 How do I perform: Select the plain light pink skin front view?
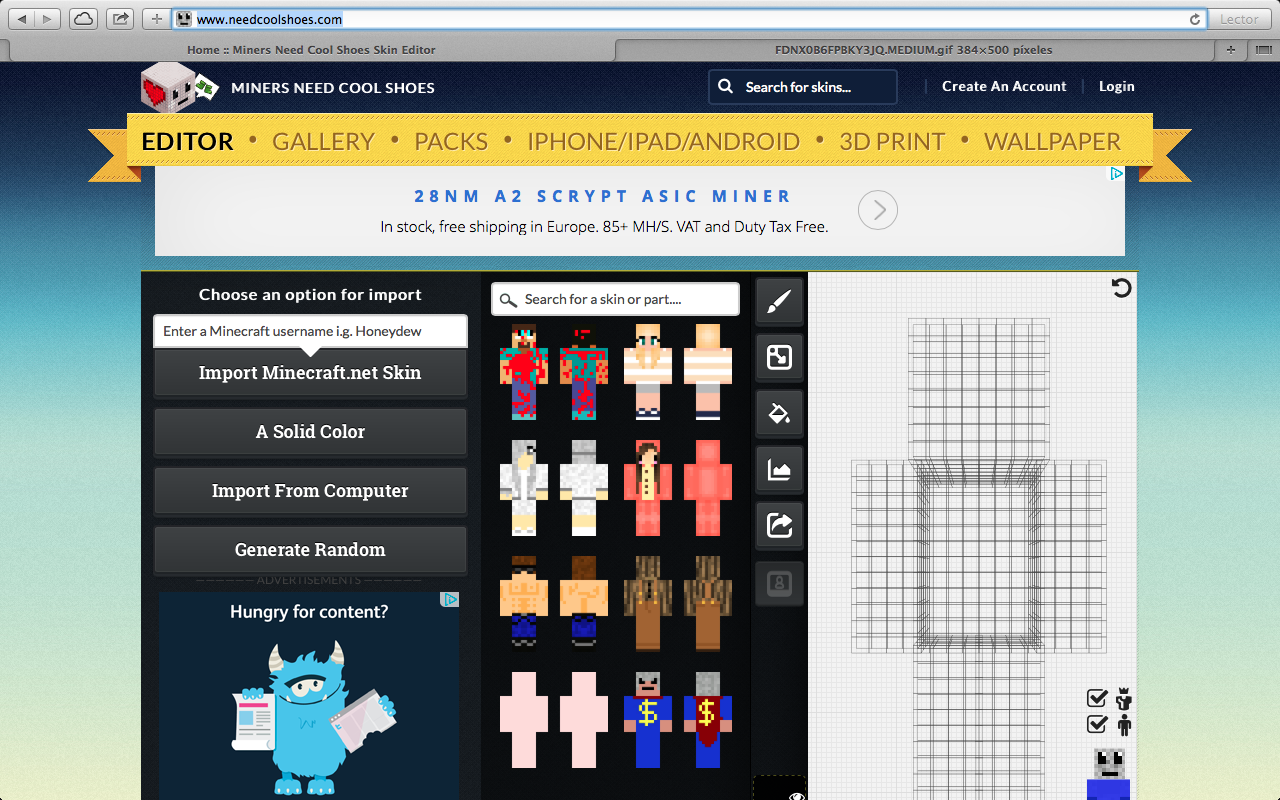[524, 719]
